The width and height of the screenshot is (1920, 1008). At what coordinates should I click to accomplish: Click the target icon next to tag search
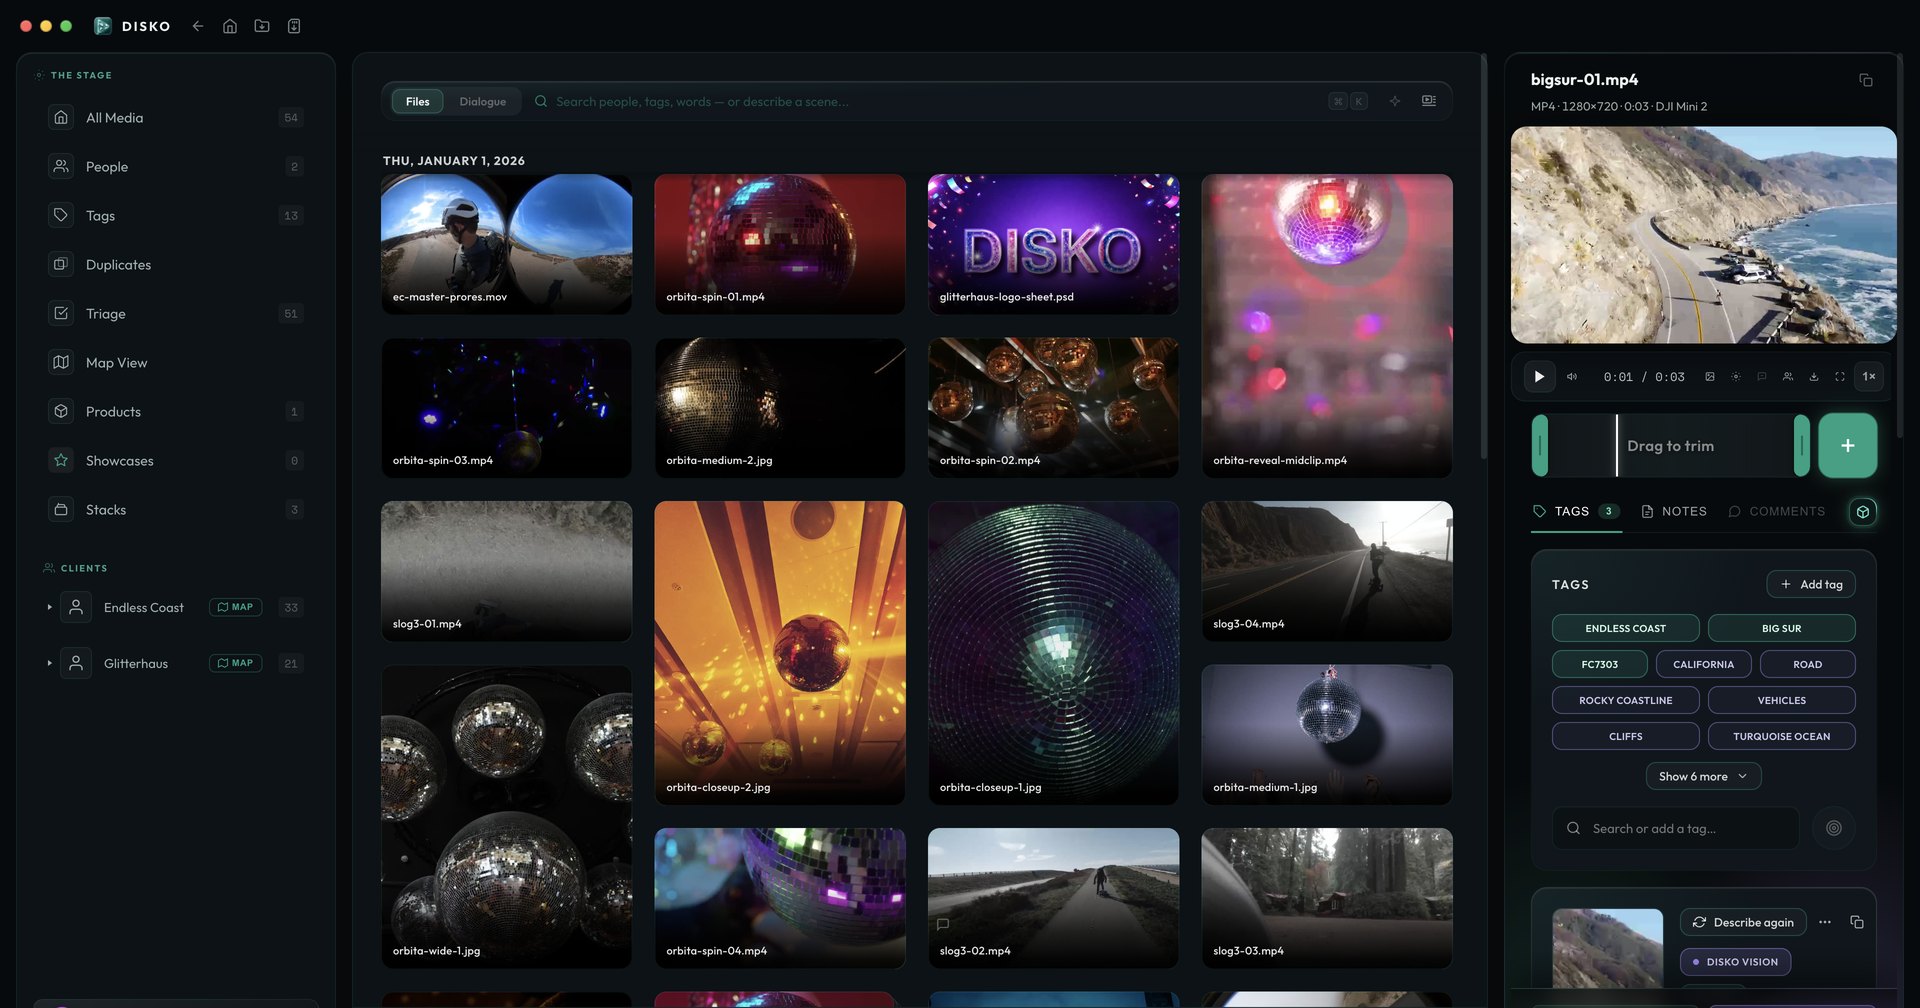(x=1834, y=828)
